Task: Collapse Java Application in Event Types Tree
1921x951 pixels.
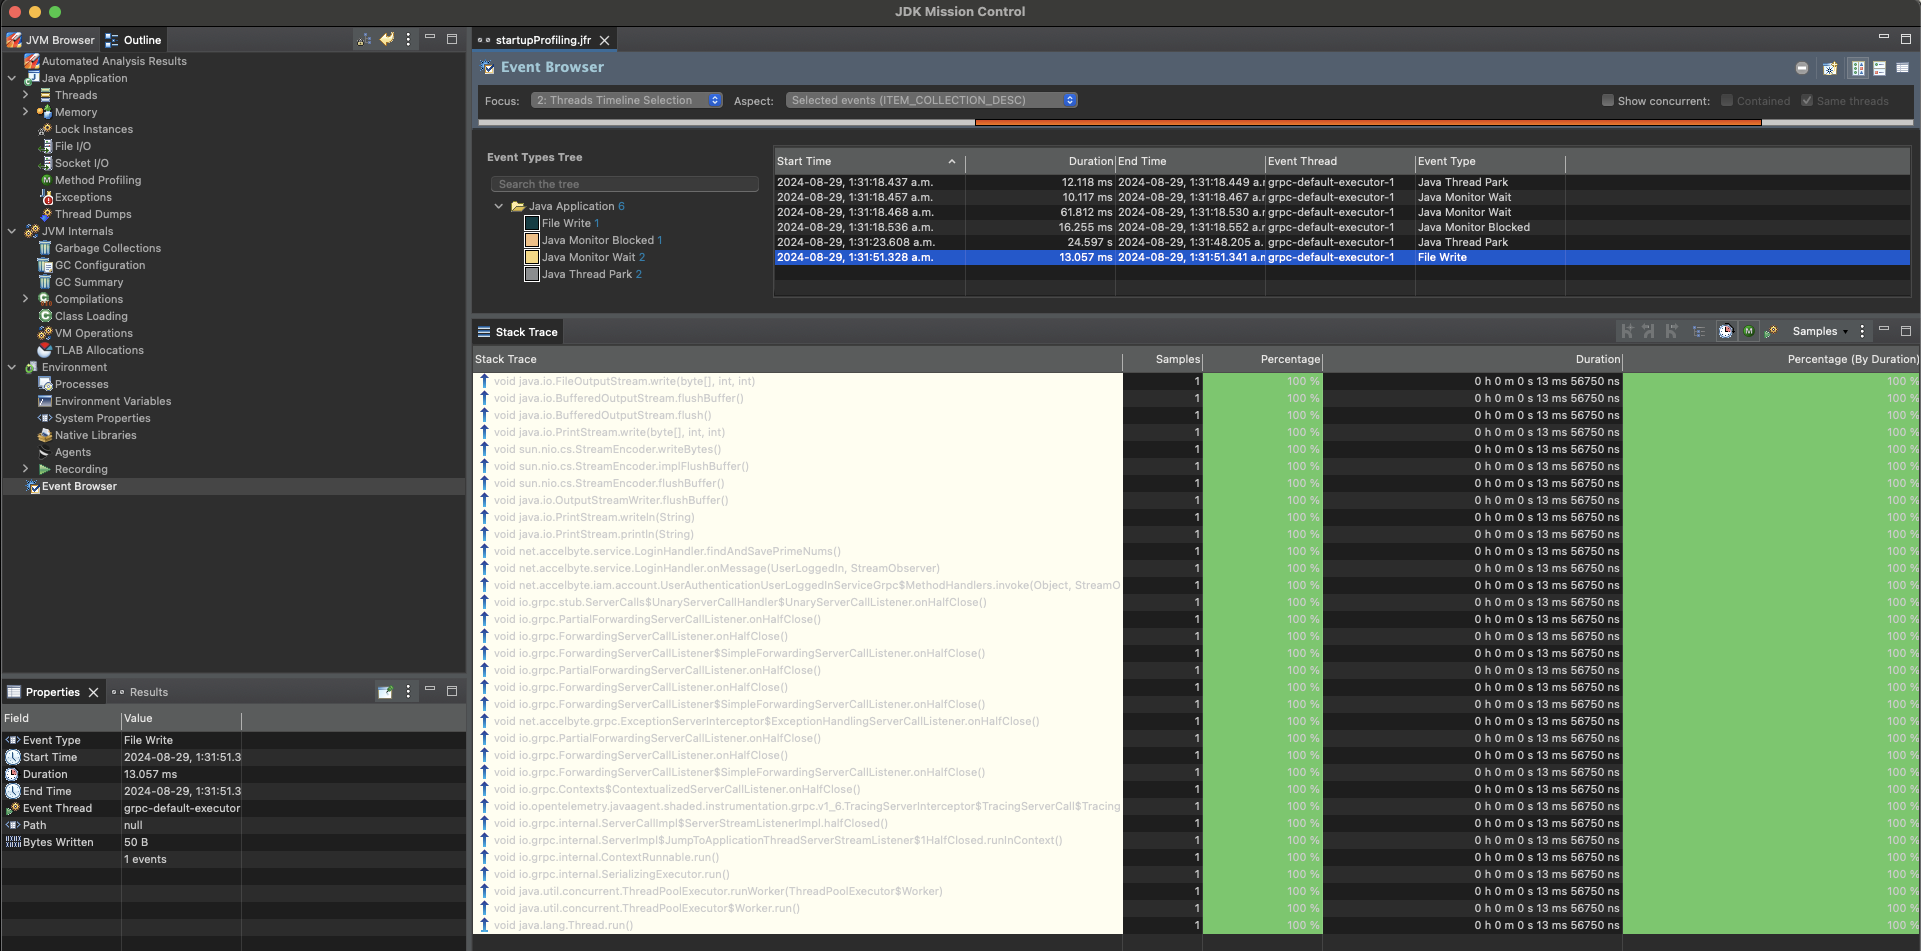Action: click(x=499, y=206)
